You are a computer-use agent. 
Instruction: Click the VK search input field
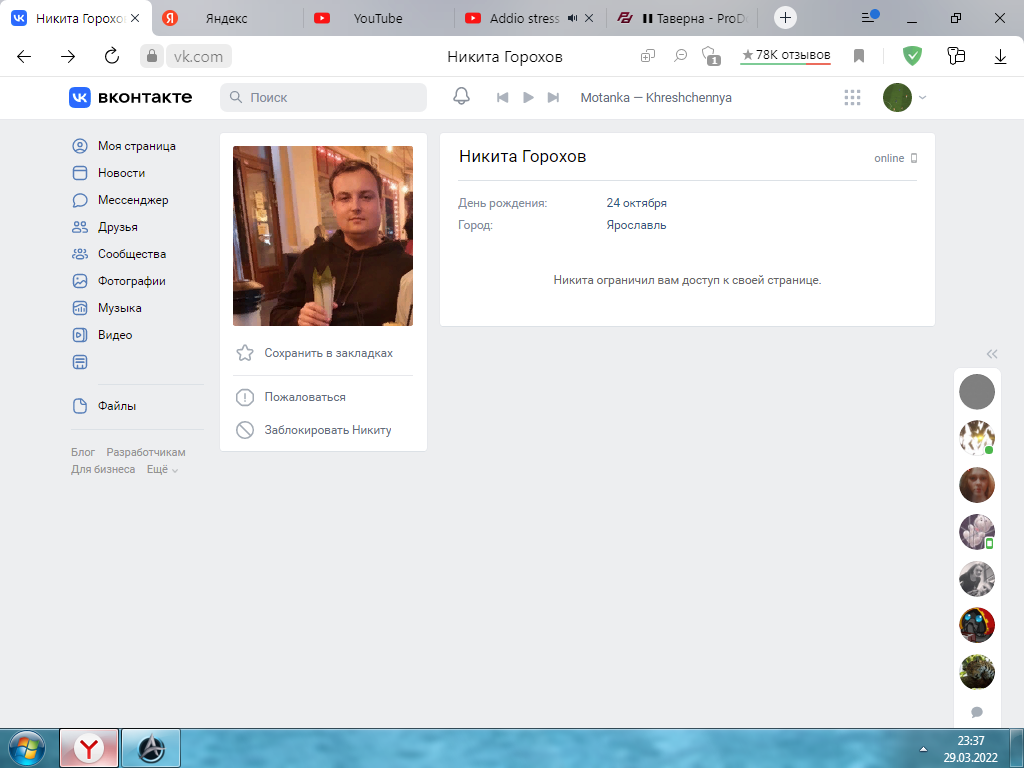[x=330, y=97]
